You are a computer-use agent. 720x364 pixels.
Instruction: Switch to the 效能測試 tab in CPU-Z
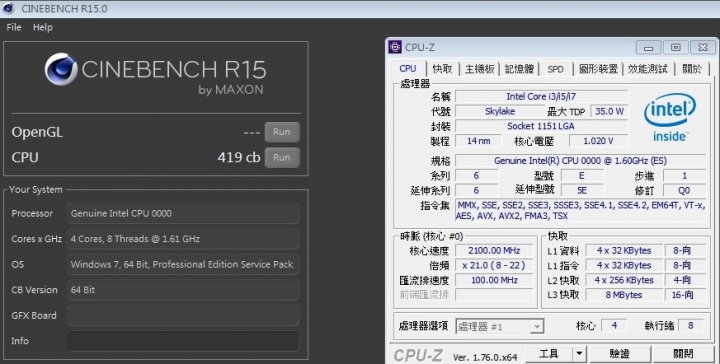[x=648, y=69]
